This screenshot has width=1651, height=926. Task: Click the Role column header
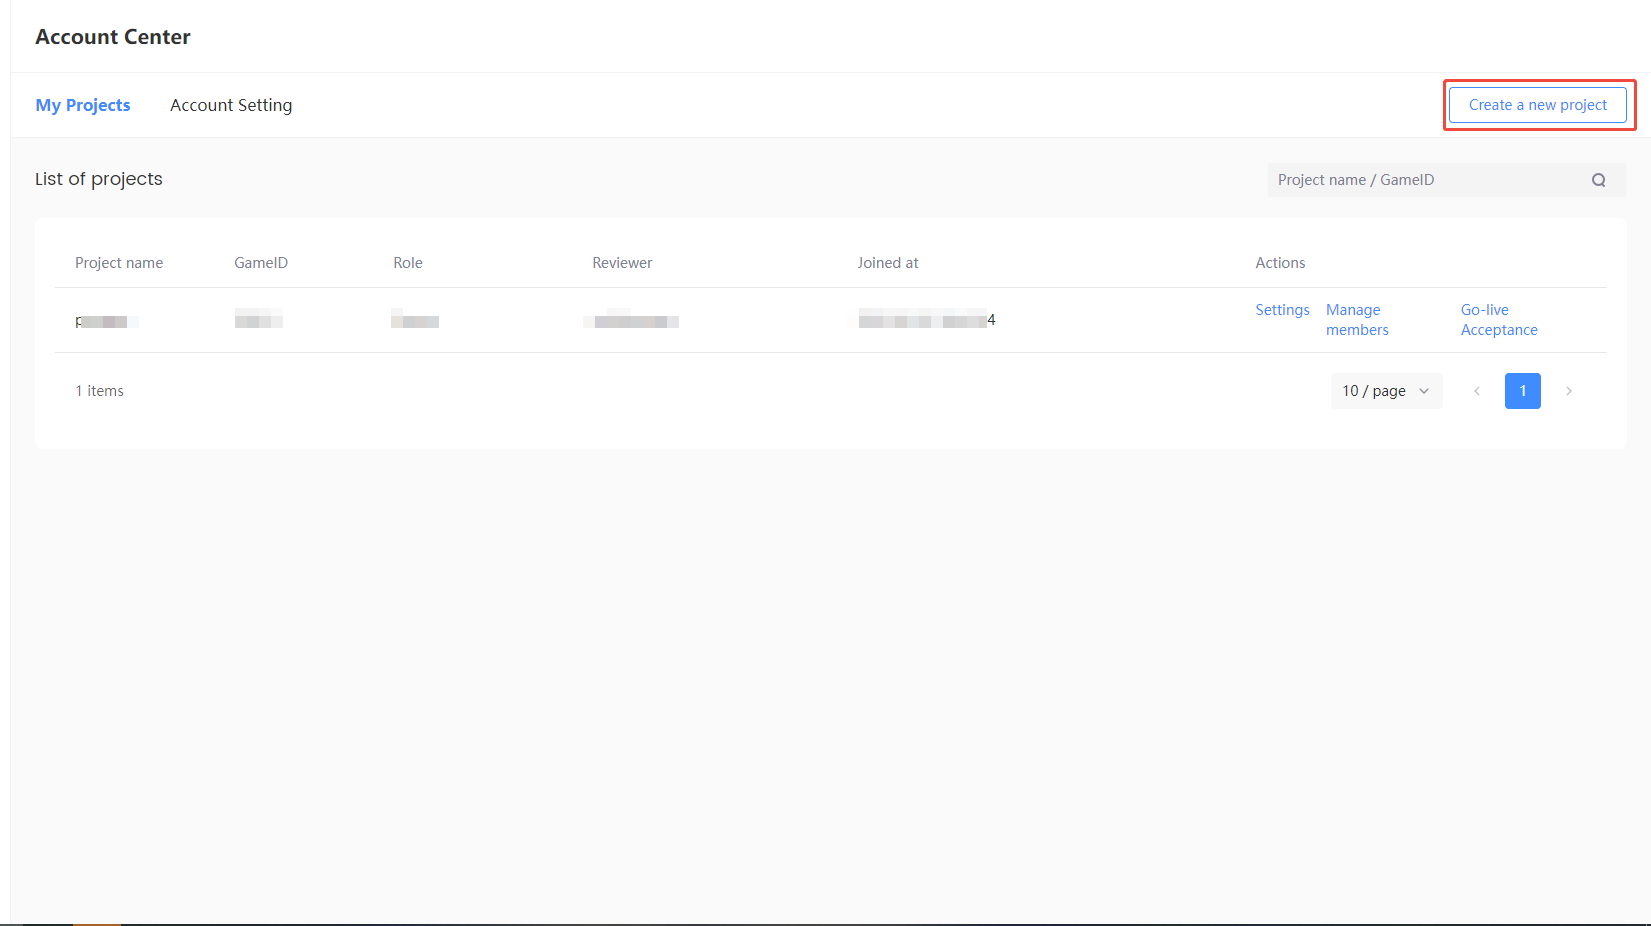point(408,263)
